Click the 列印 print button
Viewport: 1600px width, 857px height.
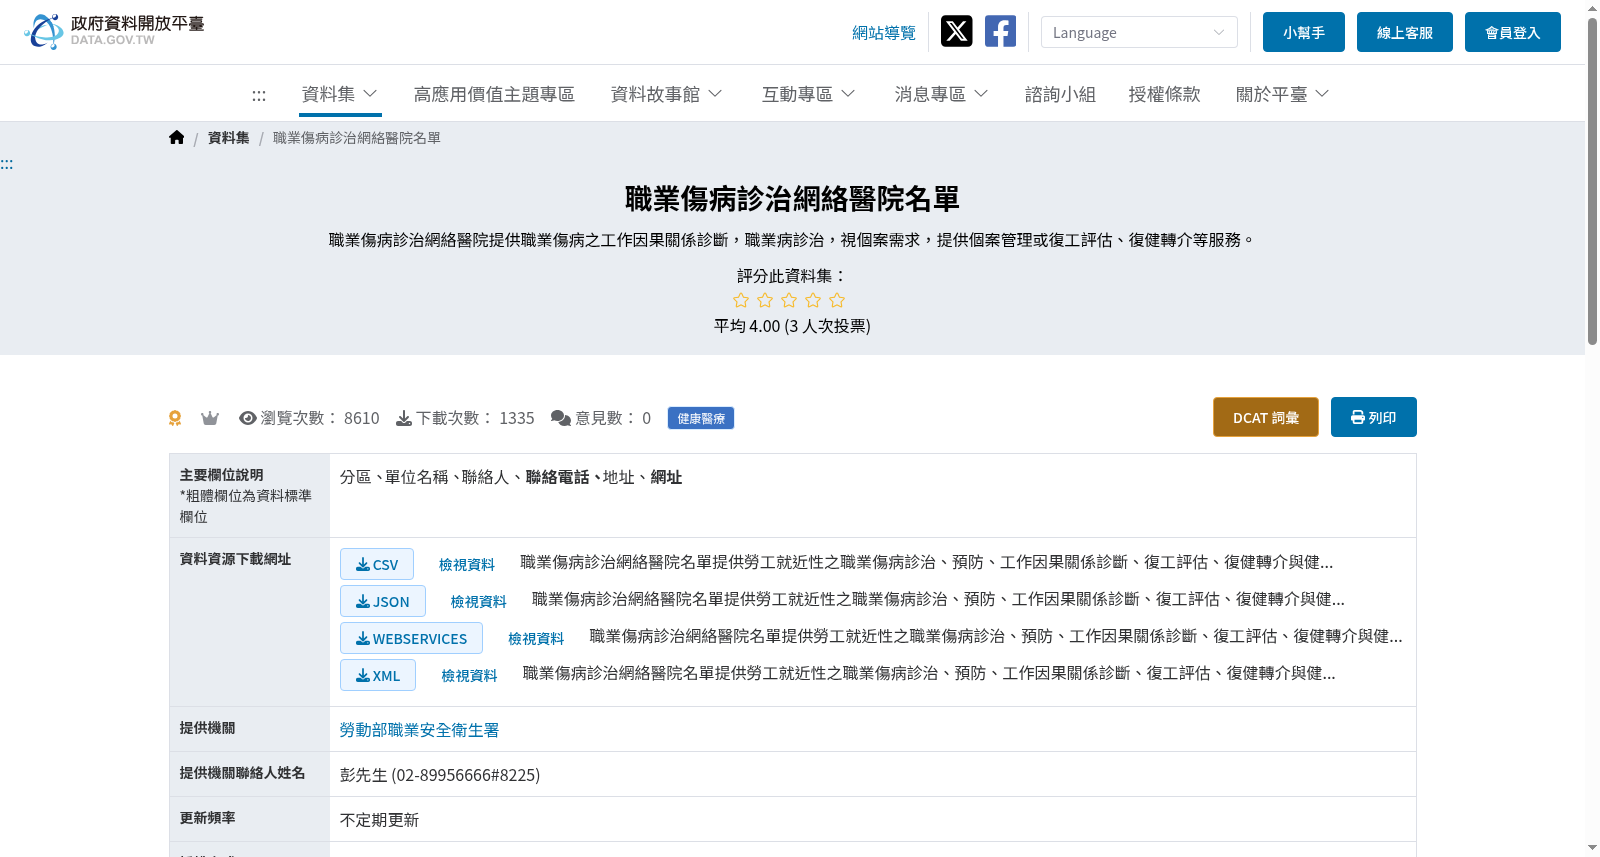(x=1374, y=417)
